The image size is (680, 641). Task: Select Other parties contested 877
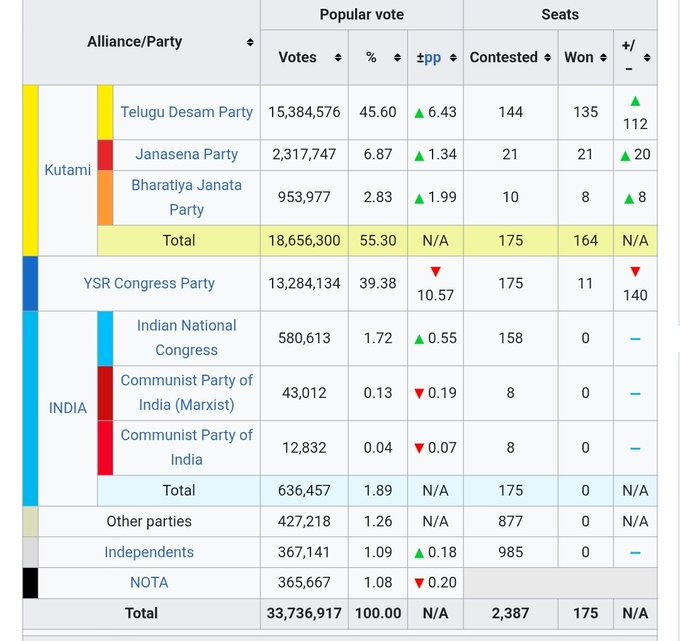point(510,521)
